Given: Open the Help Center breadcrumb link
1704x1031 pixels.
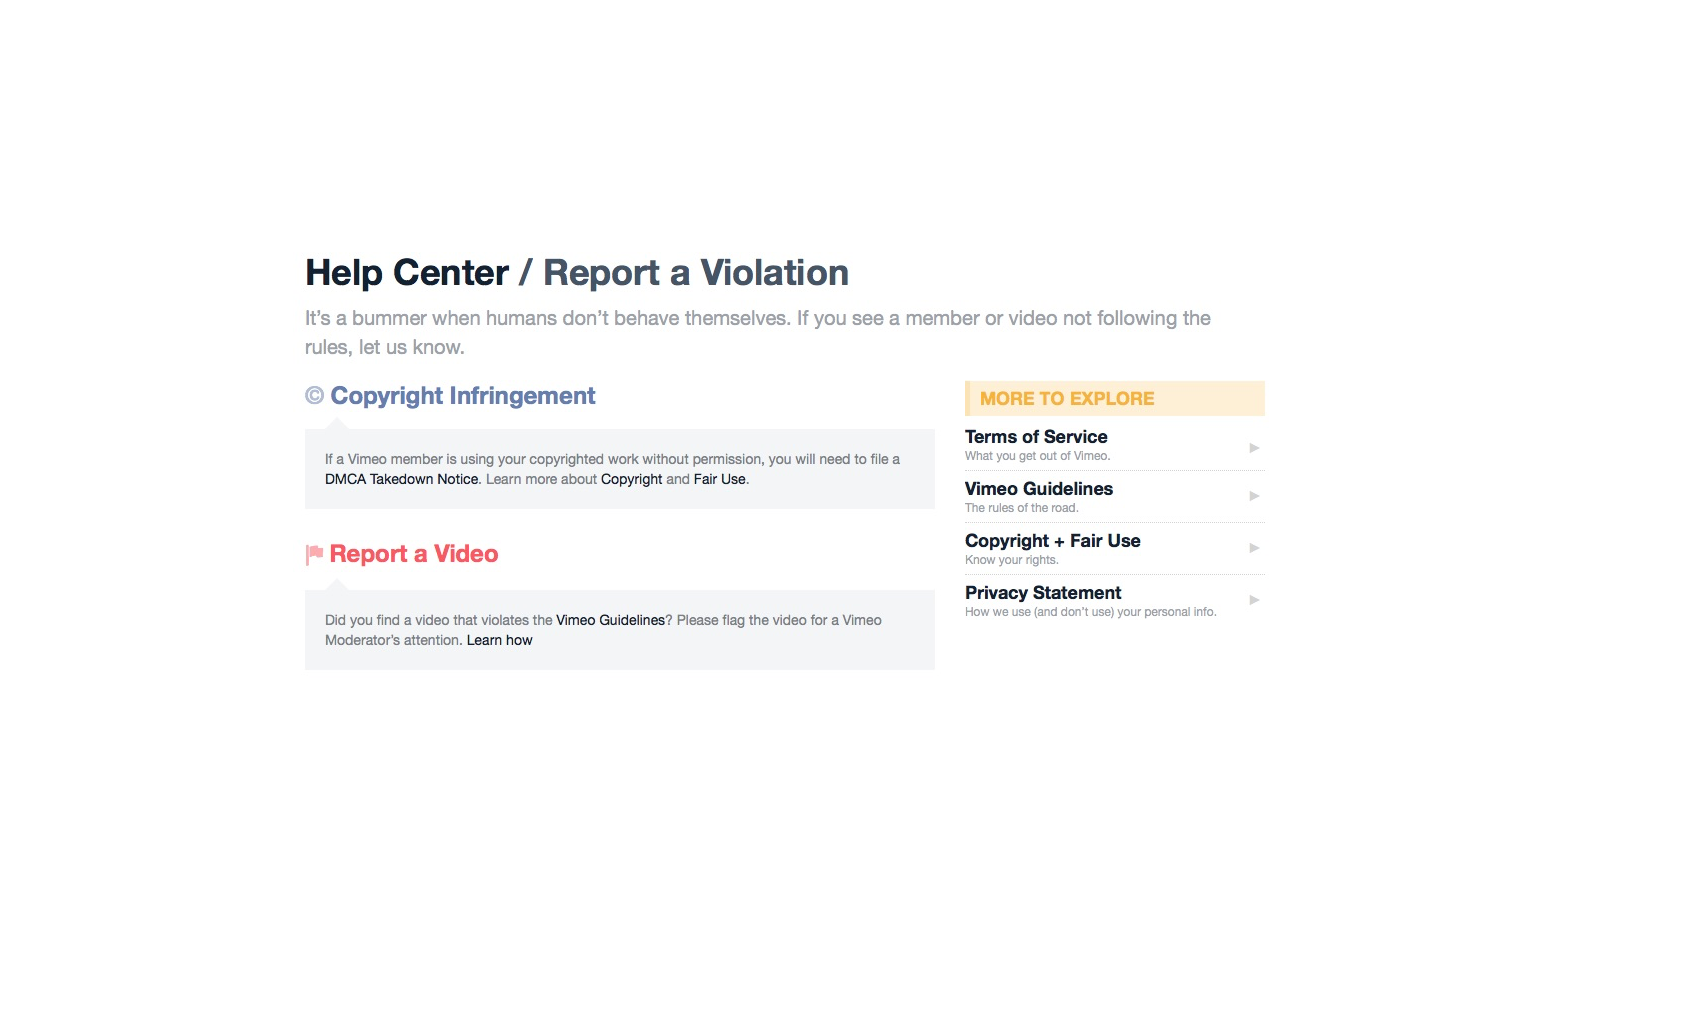Looking at the screenshot, I should pyautogui.click(x=407, y=273).
